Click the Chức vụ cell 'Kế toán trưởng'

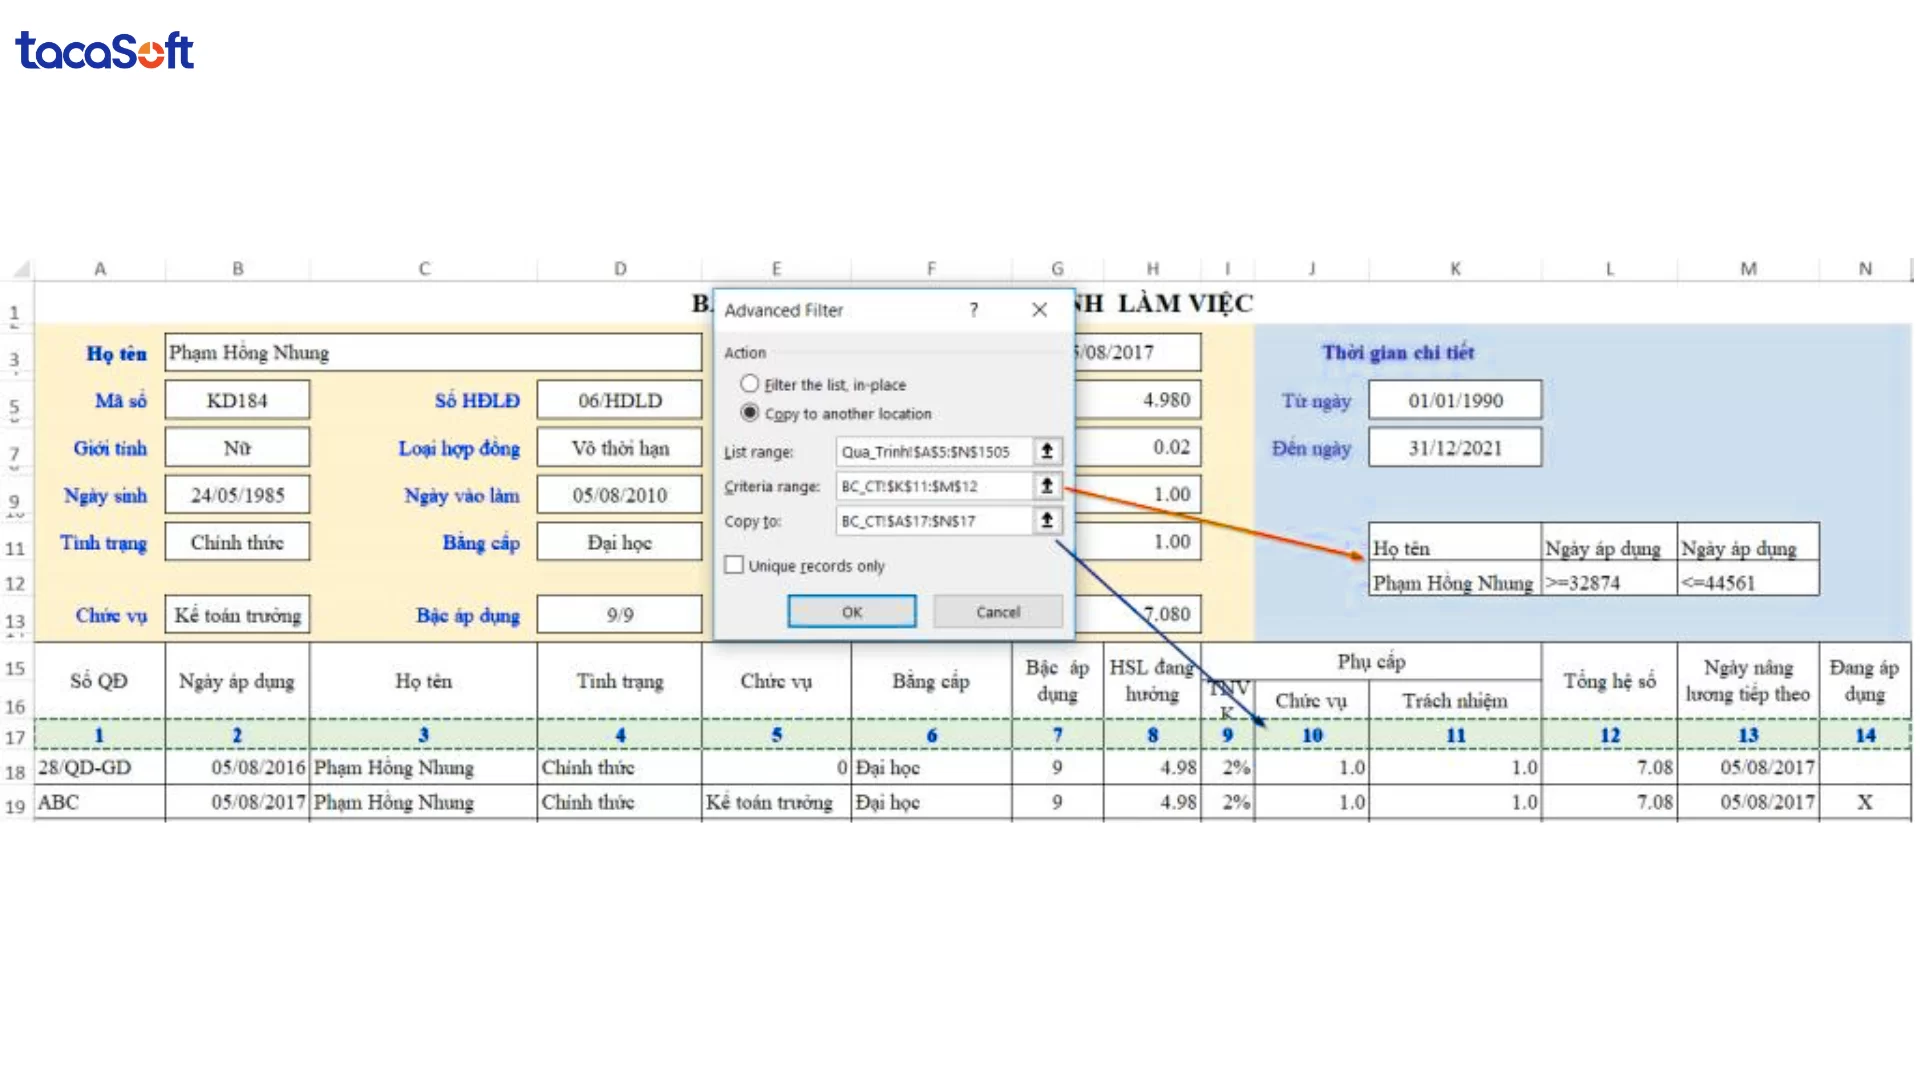(x=237, y=615)
